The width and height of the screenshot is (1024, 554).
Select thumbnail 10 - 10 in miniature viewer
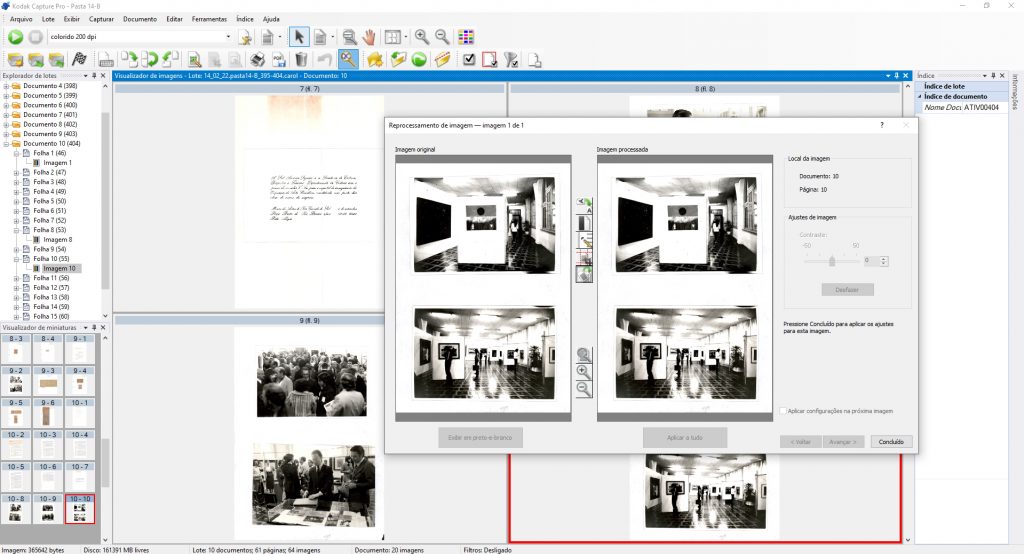pyautogui.click(x=80, y=509)
